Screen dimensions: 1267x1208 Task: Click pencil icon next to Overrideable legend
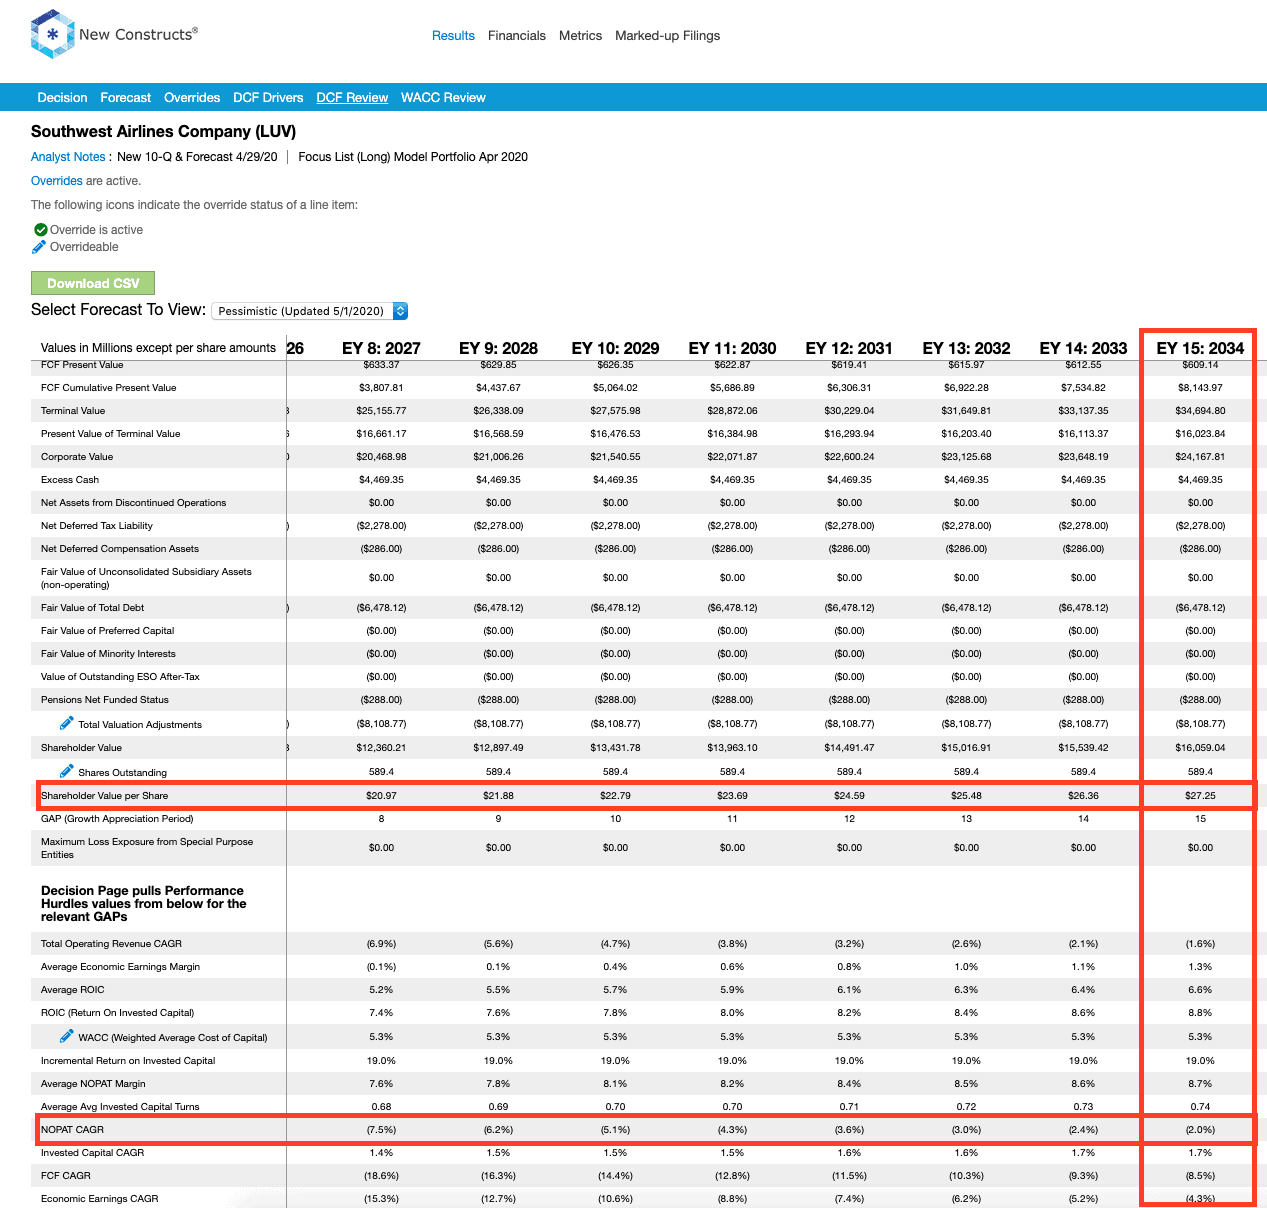pos(39,247)
